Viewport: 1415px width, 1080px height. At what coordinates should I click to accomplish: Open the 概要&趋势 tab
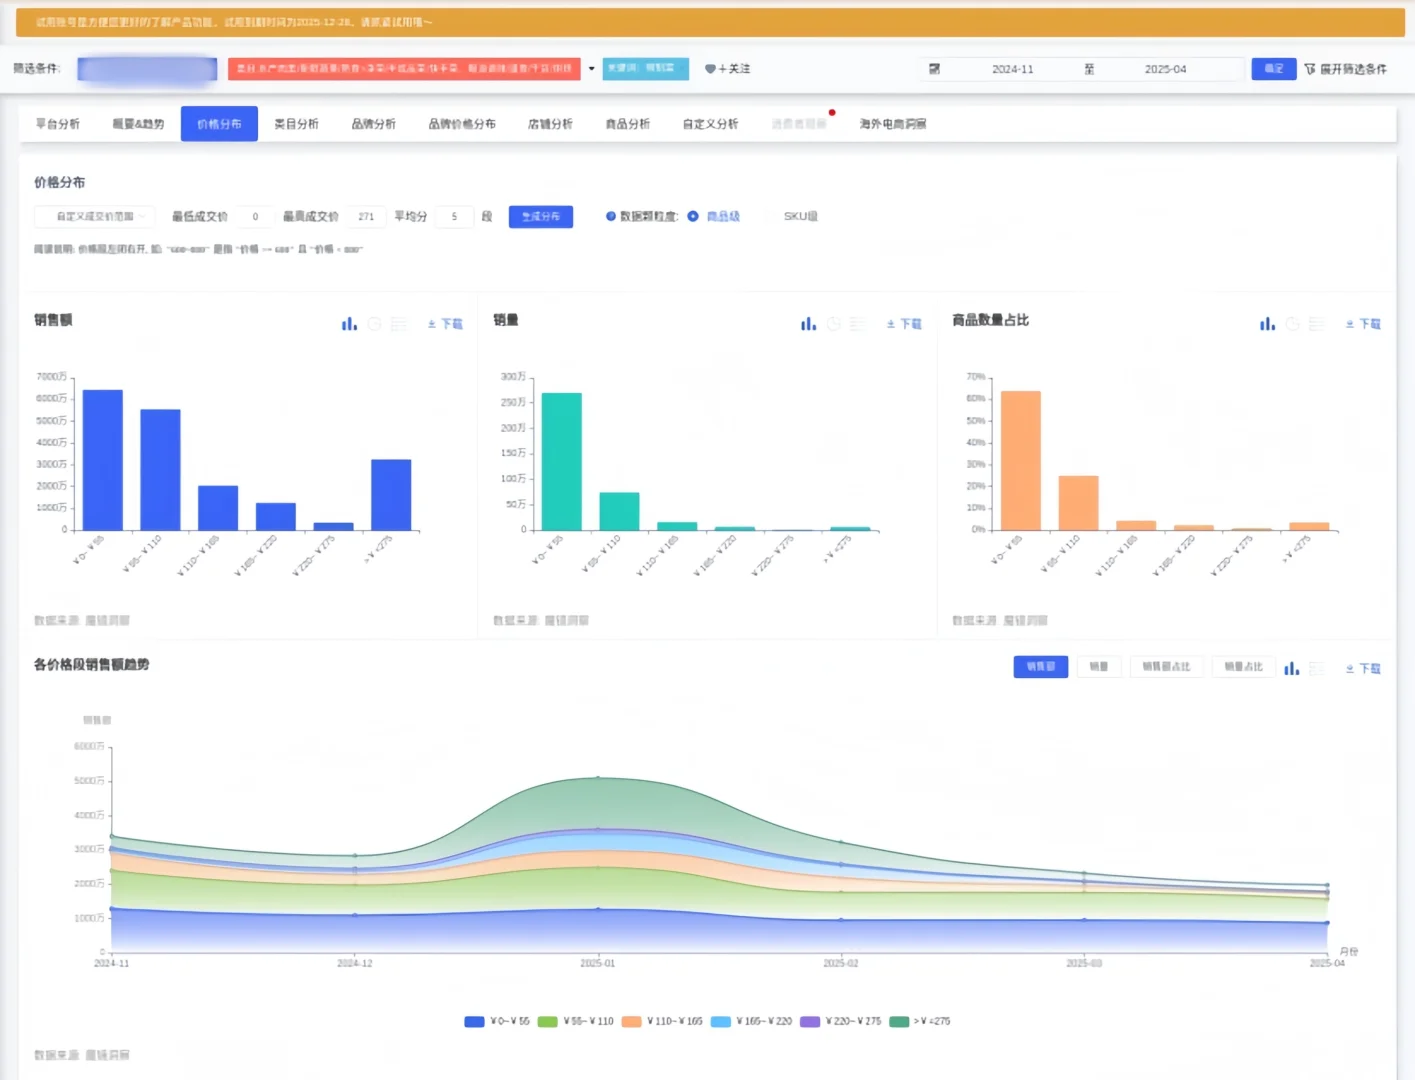pos(138,124)
